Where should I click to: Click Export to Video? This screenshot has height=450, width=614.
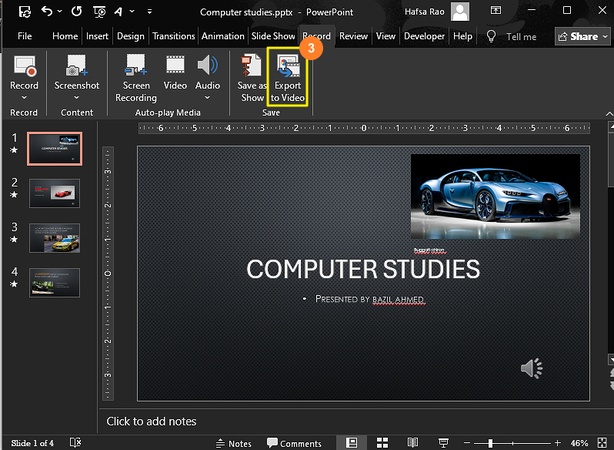click(287, 78)
